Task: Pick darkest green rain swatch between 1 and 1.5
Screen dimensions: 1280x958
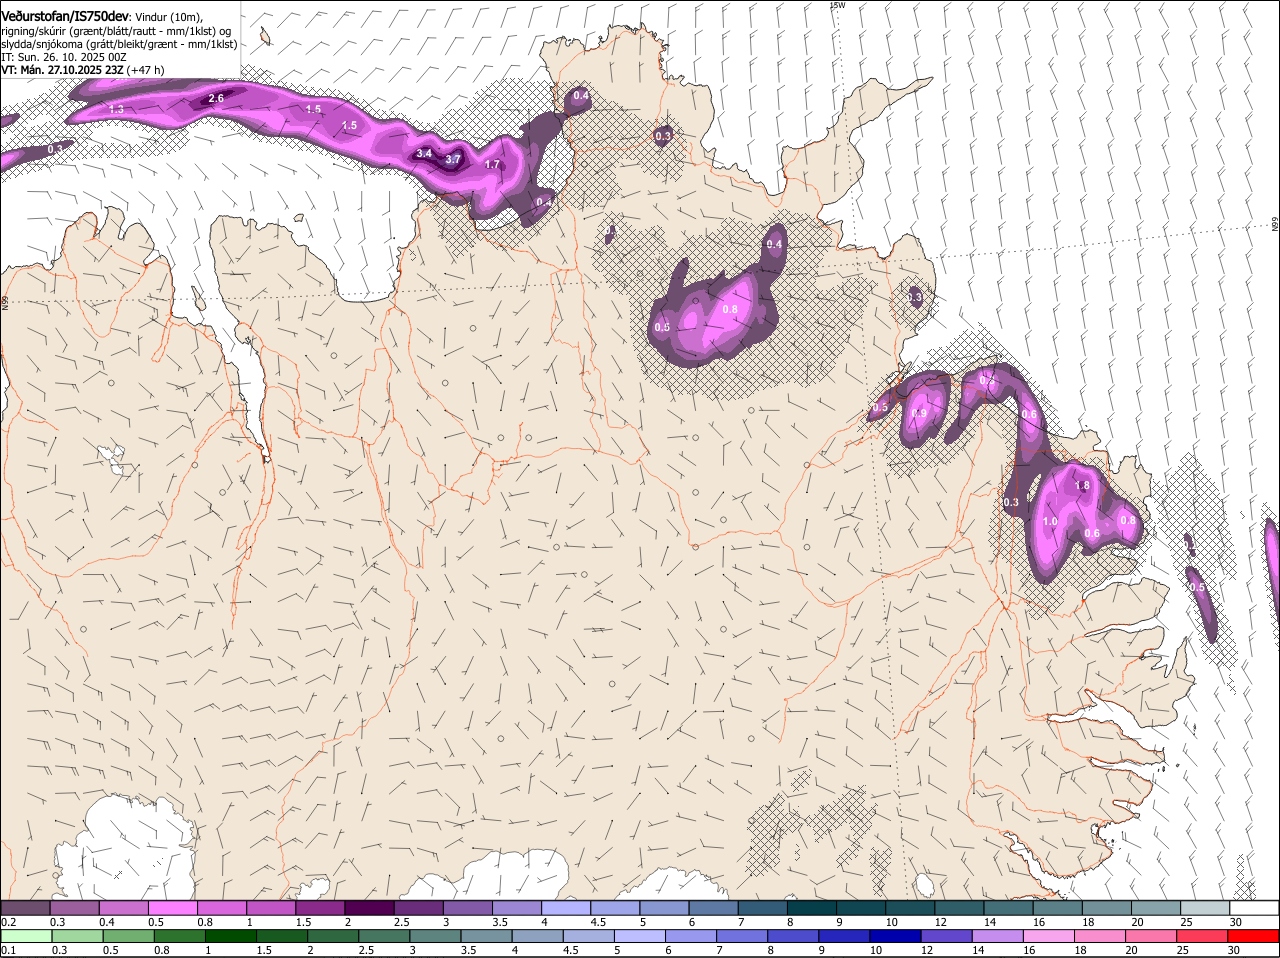Action: tap(231, 936)
